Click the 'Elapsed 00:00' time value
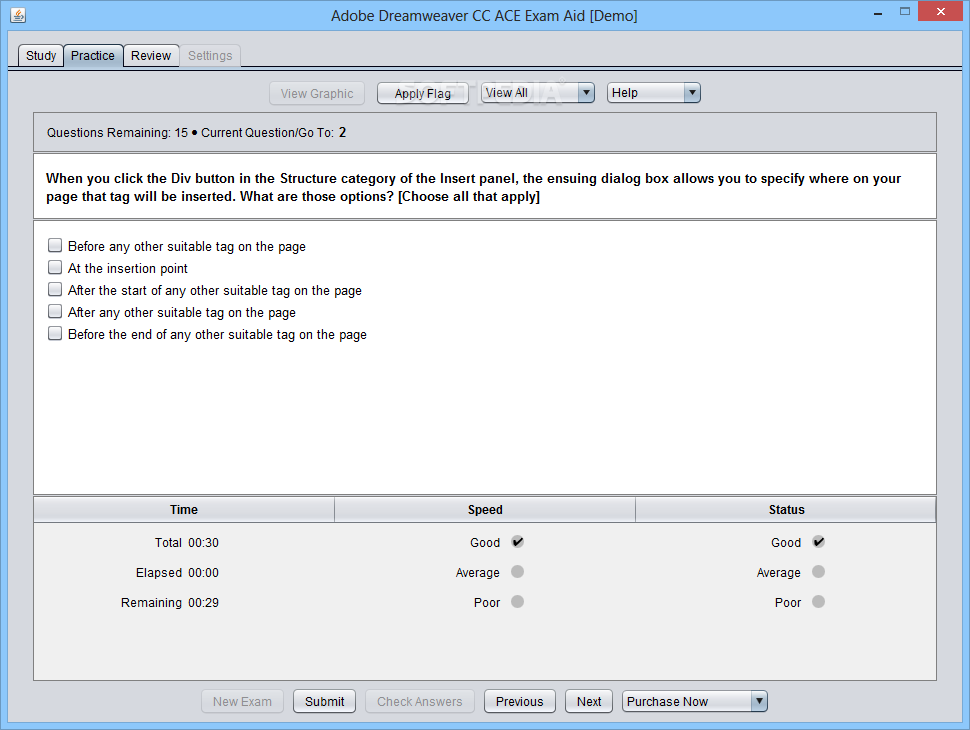The height and width of the screenshot is (730, 970). [178, 573]
